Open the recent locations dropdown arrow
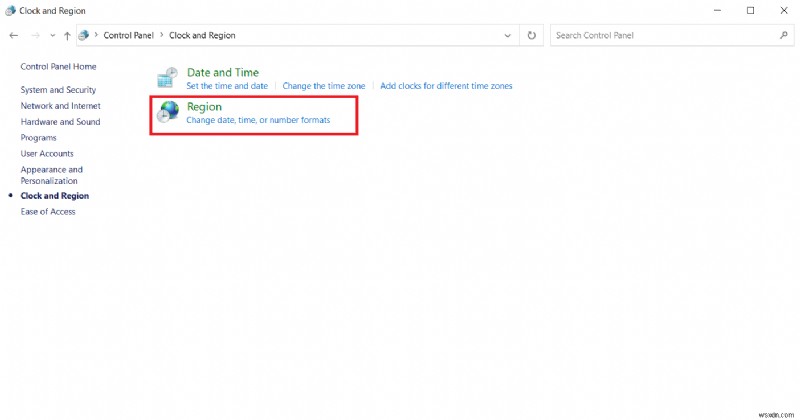Viewport: 800px width, 420px height. 52,35
